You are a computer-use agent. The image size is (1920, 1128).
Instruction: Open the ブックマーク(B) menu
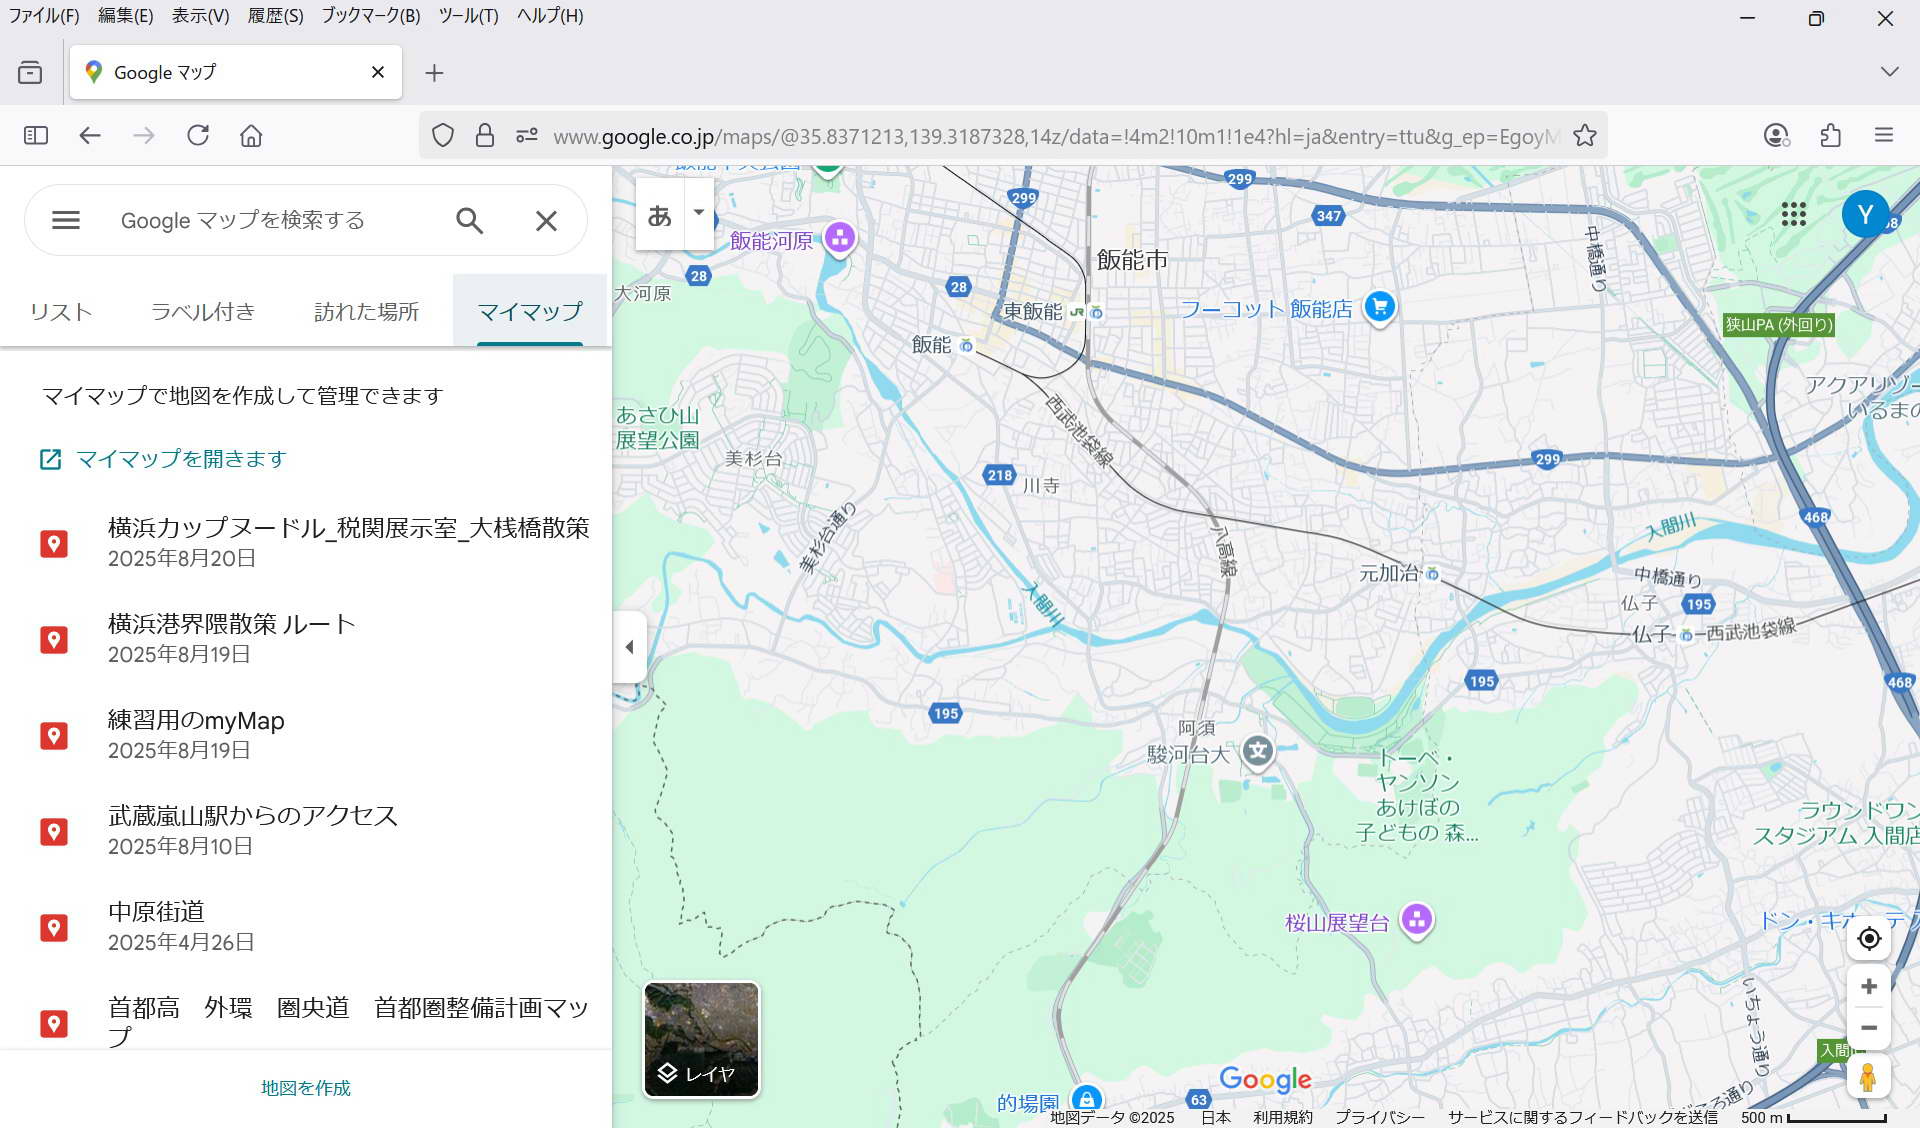coord(370,16)
